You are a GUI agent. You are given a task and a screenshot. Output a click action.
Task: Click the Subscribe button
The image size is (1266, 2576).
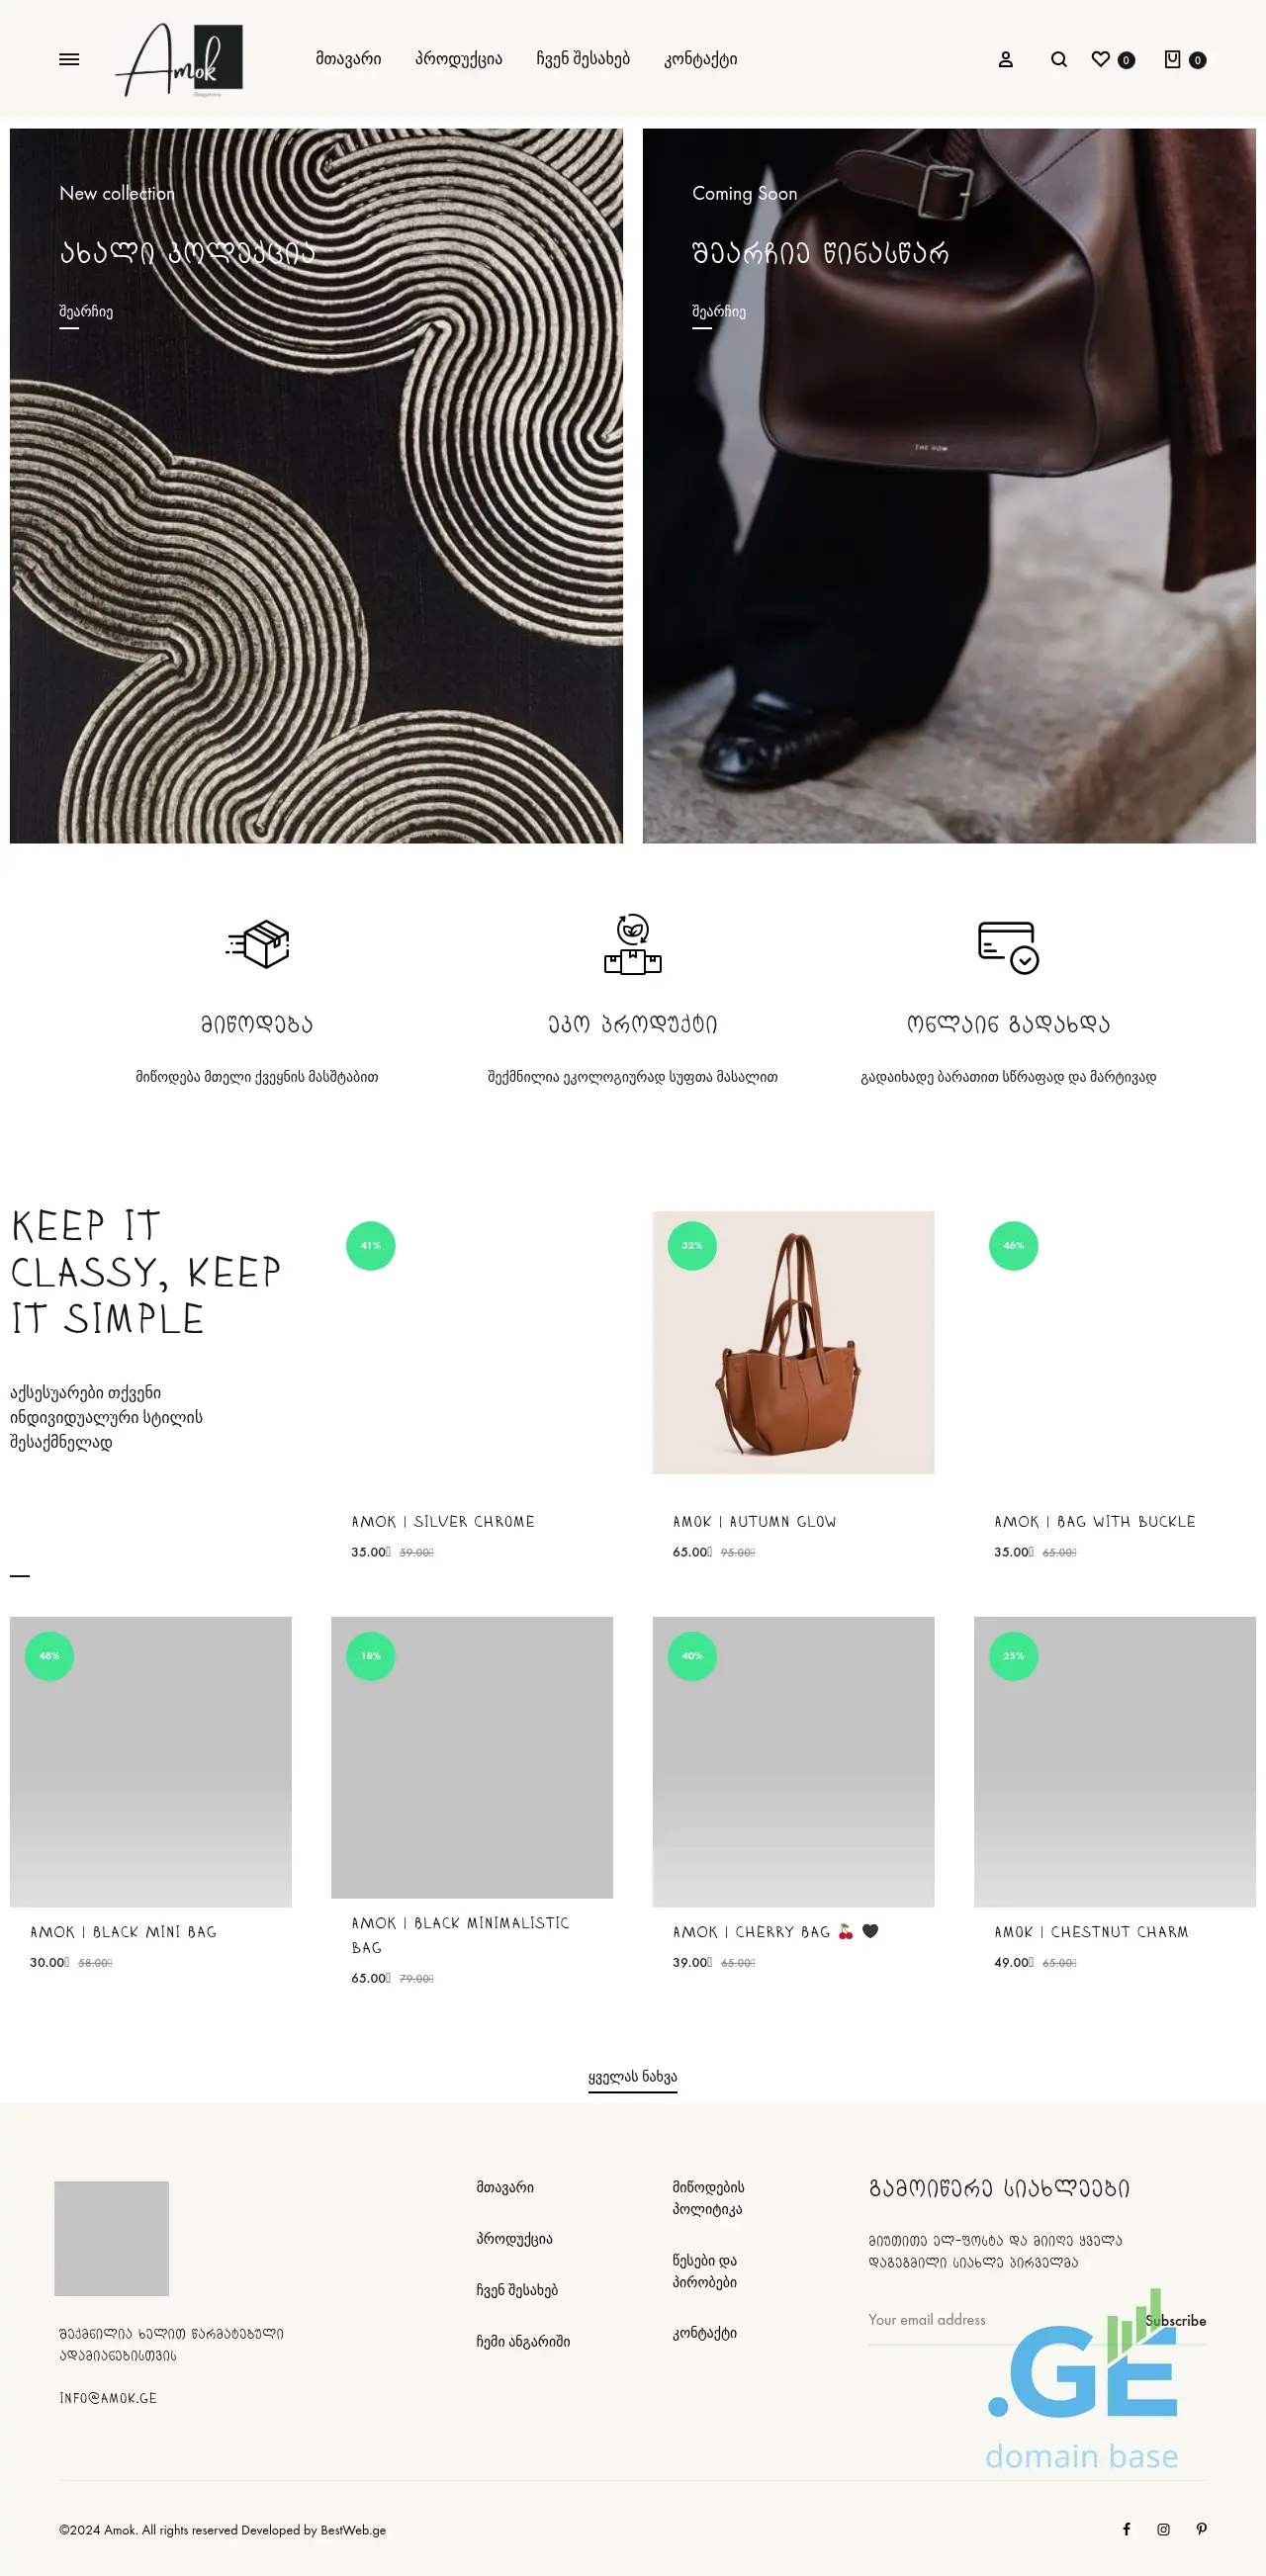[1175, 2320]
